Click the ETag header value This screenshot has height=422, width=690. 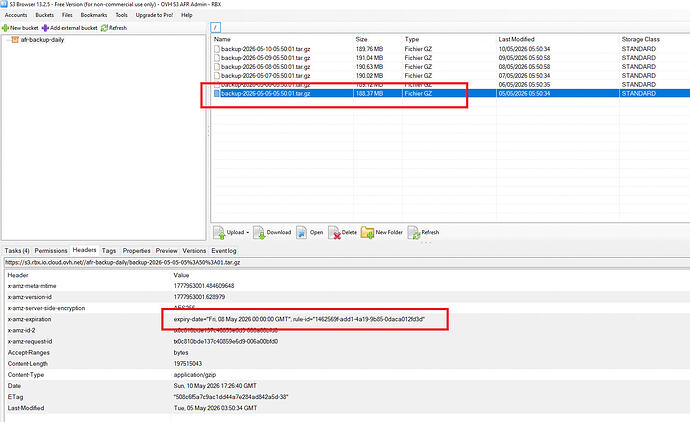(x=231, y=397)
